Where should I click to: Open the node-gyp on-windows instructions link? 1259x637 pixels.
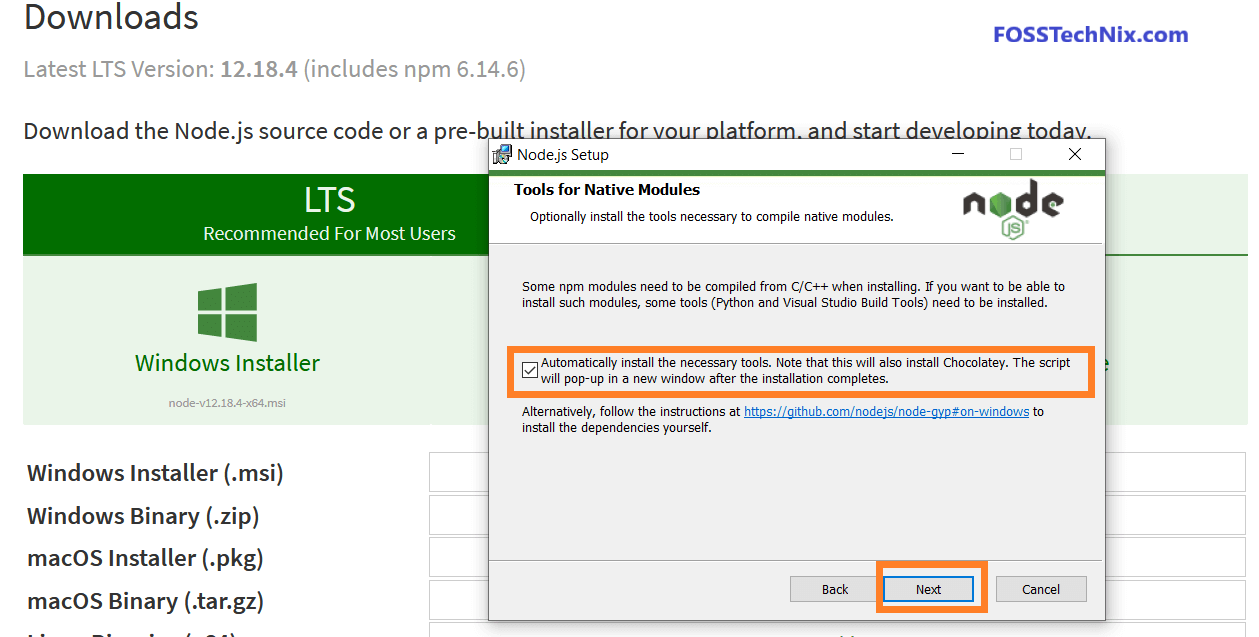point(886,411)
